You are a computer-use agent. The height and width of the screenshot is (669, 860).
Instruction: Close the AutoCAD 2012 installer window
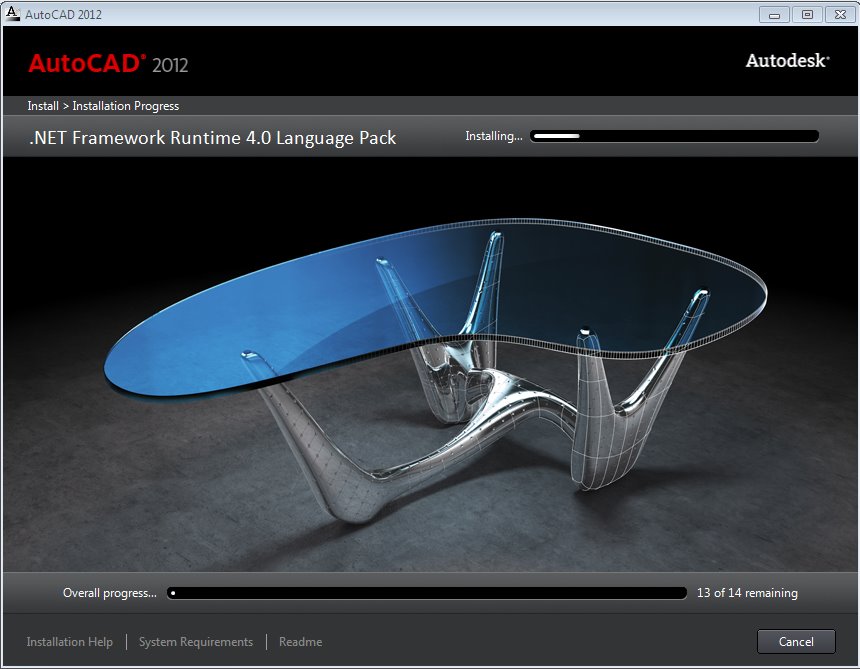[x=840, y=15]
